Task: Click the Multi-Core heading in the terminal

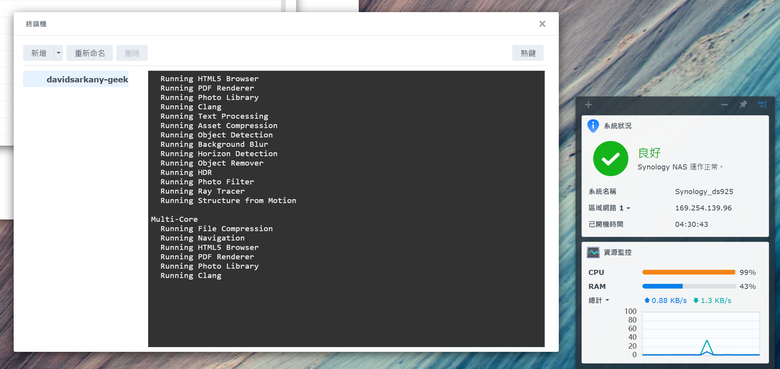Action: point(174,219)
